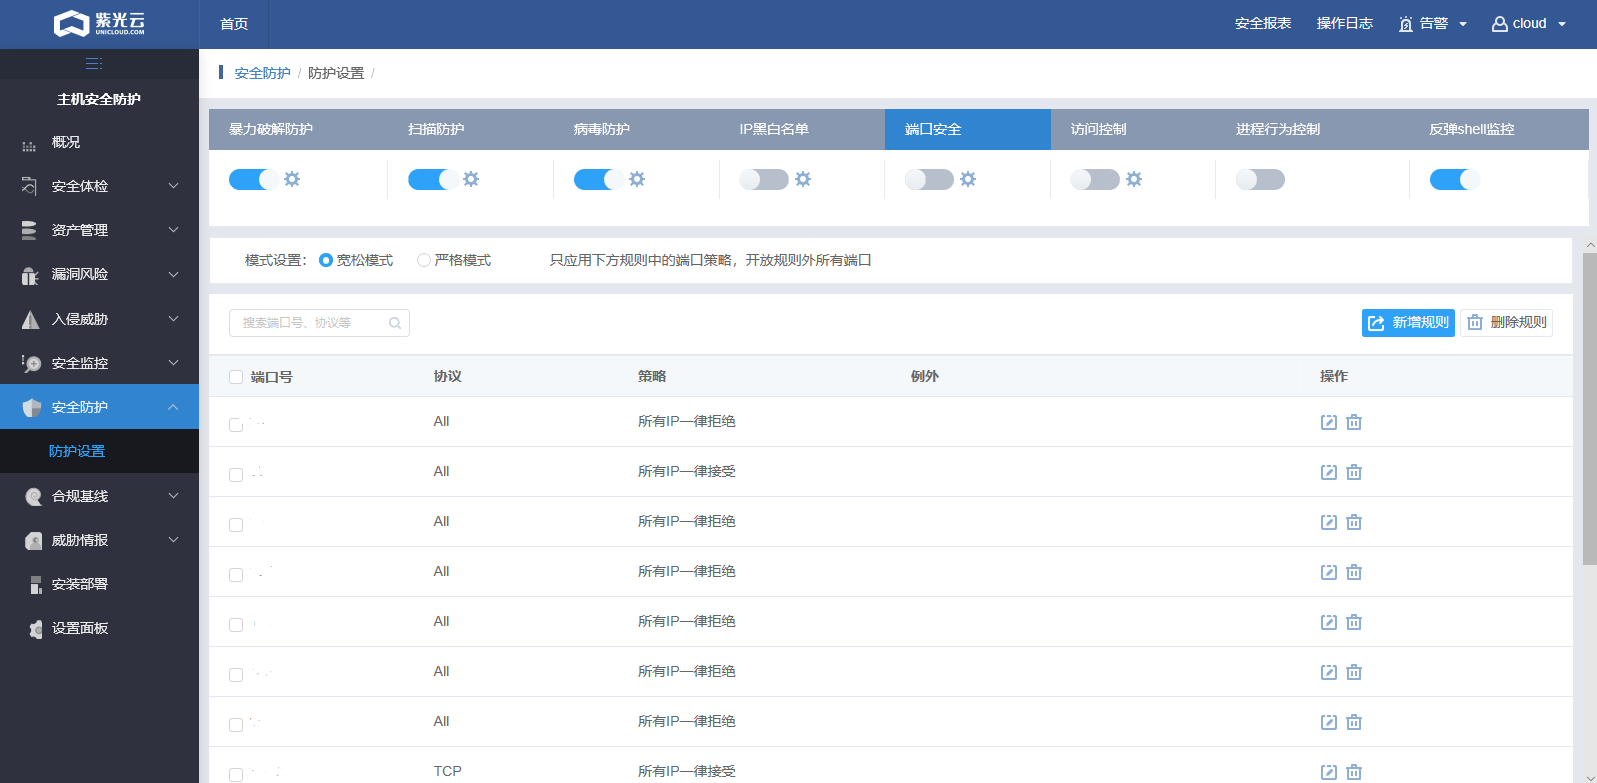Check the select-all 端口号 header checkbox
The height and width of the screenshot is (783, 1597).
[236, 377]
